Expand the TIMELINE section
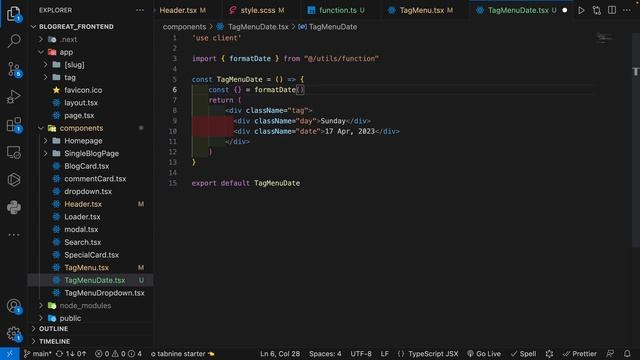Screen dimensions: 640x360 [x=54, y=341]
